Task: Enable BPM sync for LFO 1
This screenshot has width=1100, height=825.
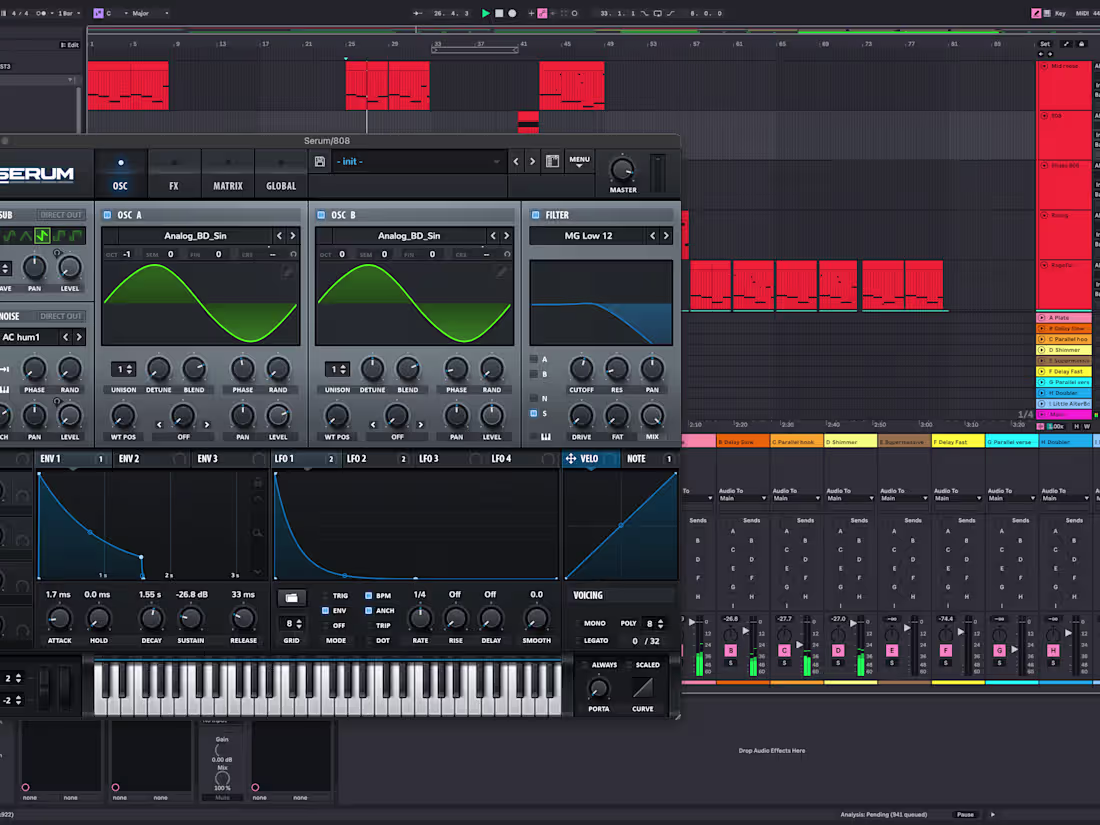Action: (x=366, y=596)
